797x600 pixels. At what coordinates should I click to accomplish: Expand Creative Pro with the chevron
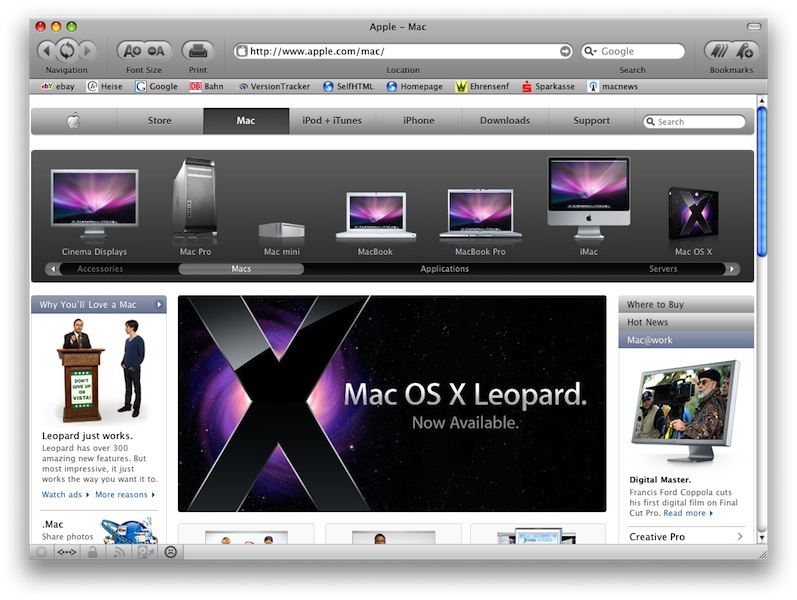[x=740, y=537]
